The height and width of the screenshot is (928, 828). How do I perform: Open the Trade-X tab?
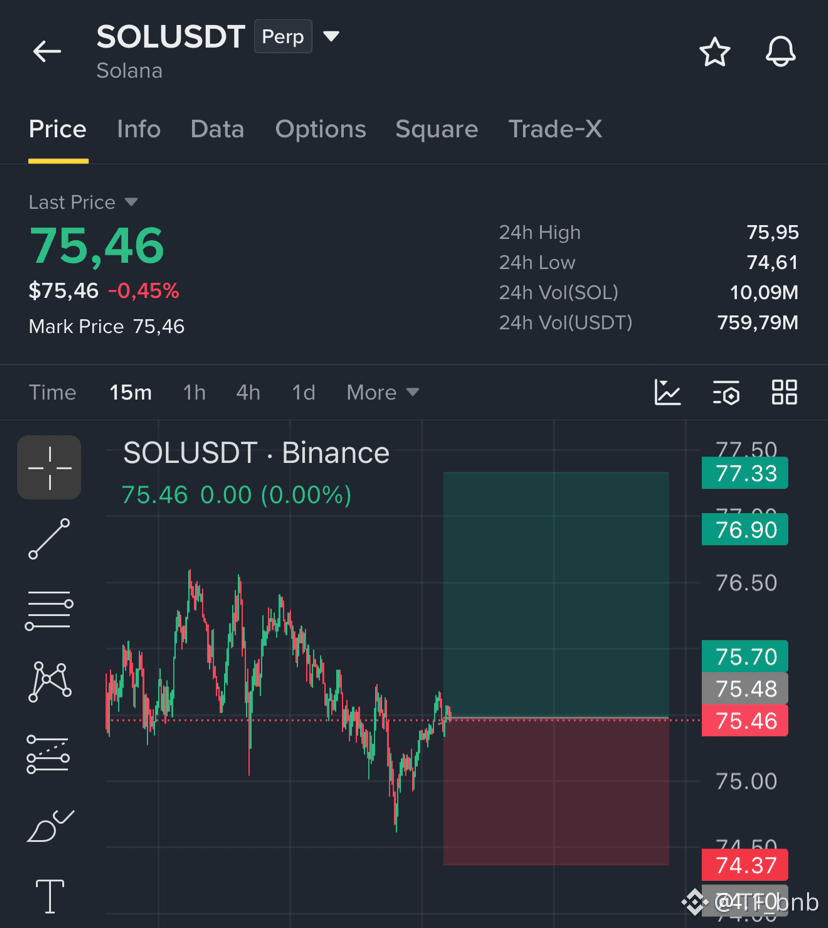point(555,129)
